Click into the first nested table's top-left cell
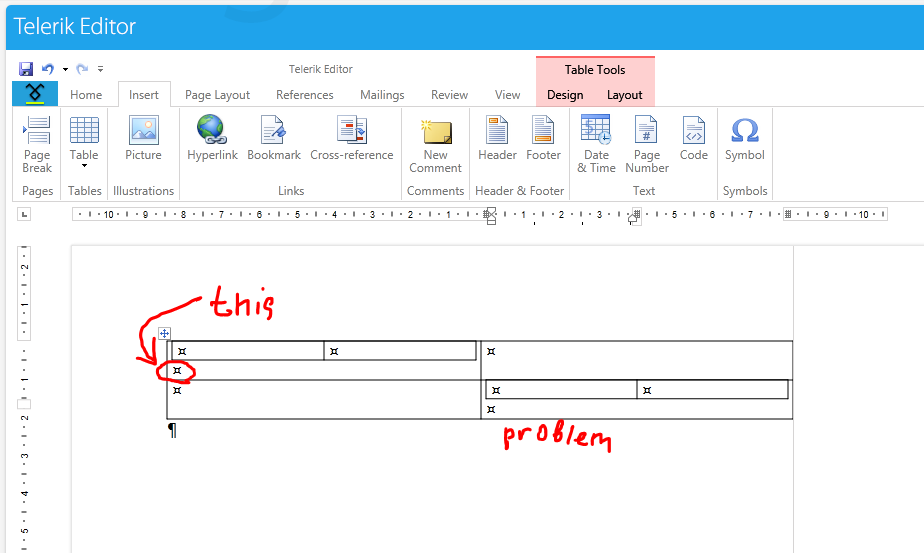 248,351
